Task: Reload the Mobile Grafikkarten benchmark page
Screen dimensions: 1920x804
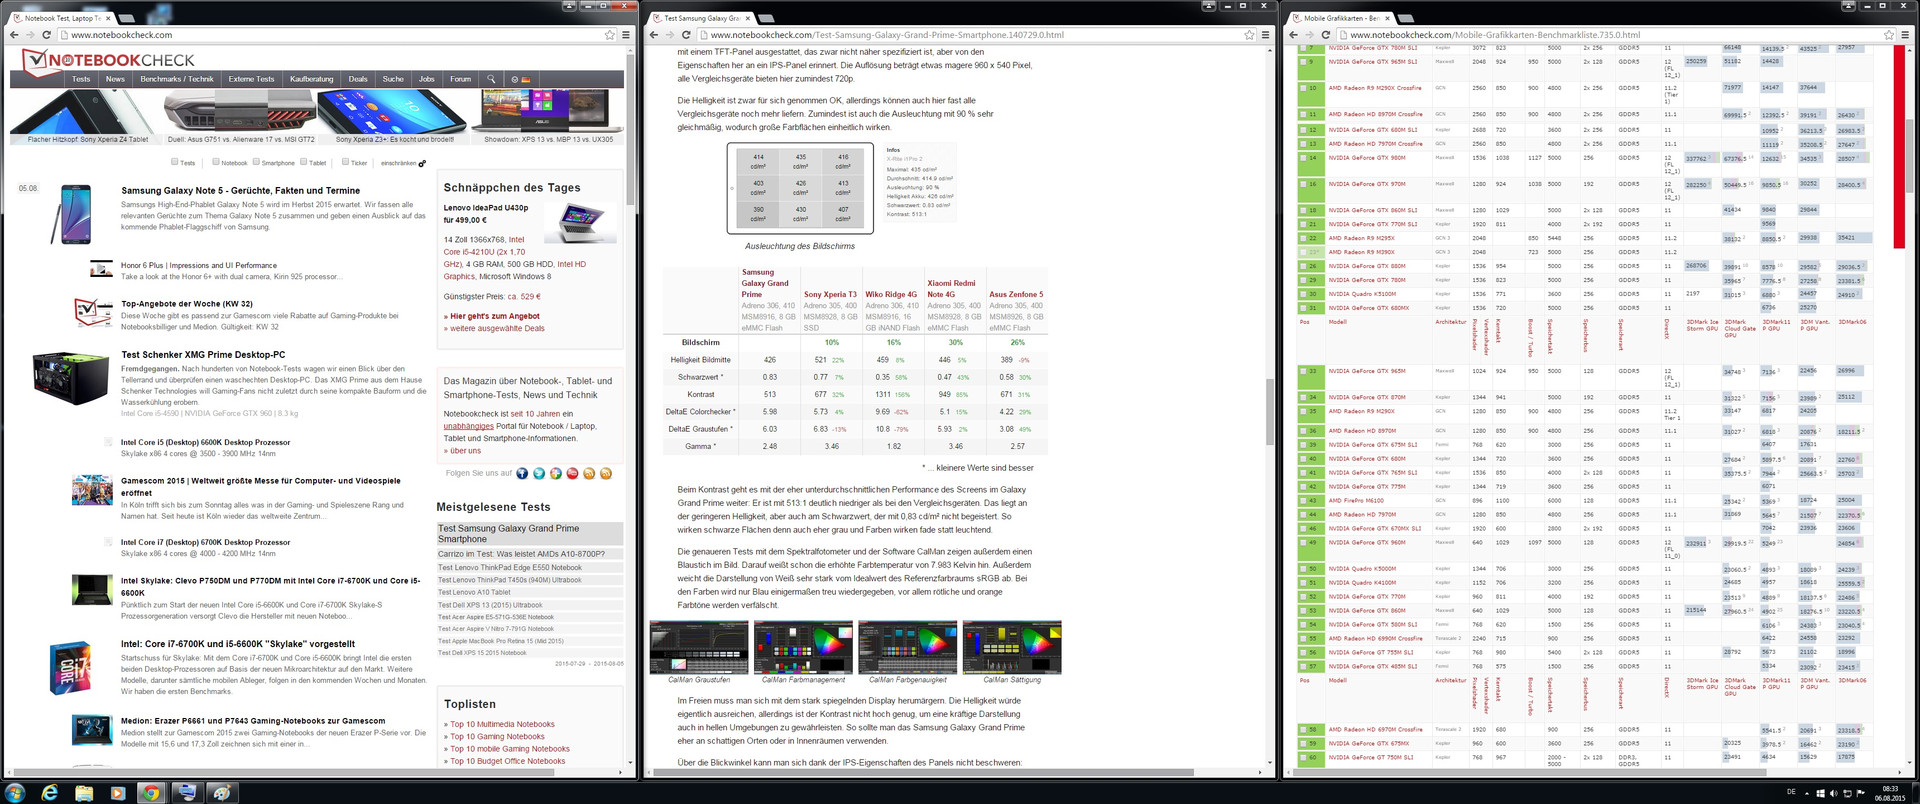Action: point(1326,35)
